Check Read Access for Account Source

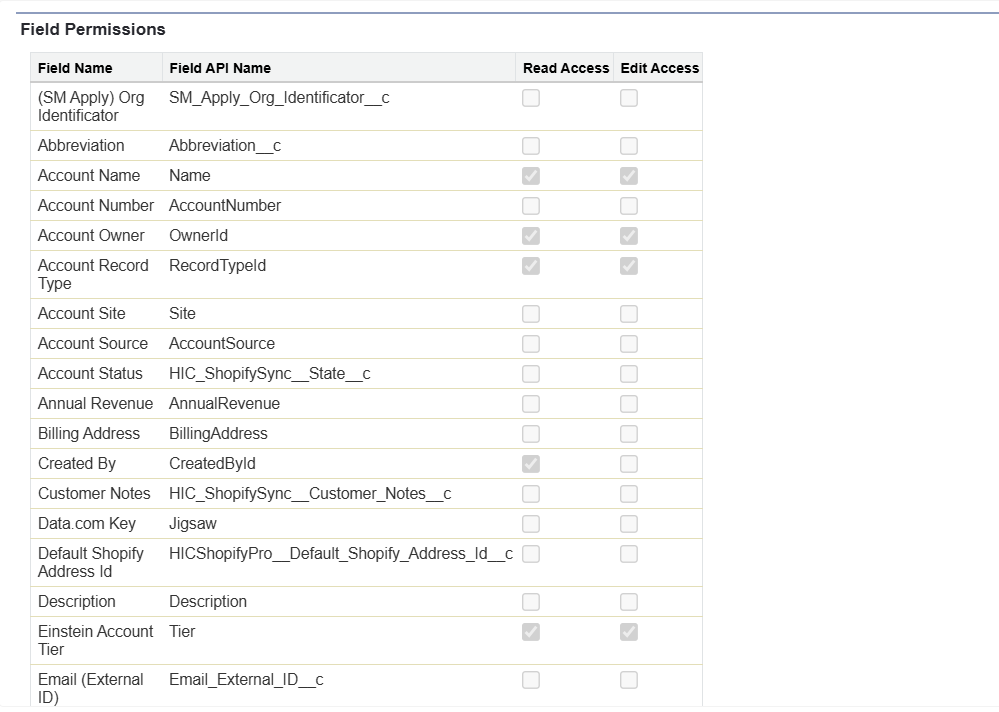click(x=531, y=344)
